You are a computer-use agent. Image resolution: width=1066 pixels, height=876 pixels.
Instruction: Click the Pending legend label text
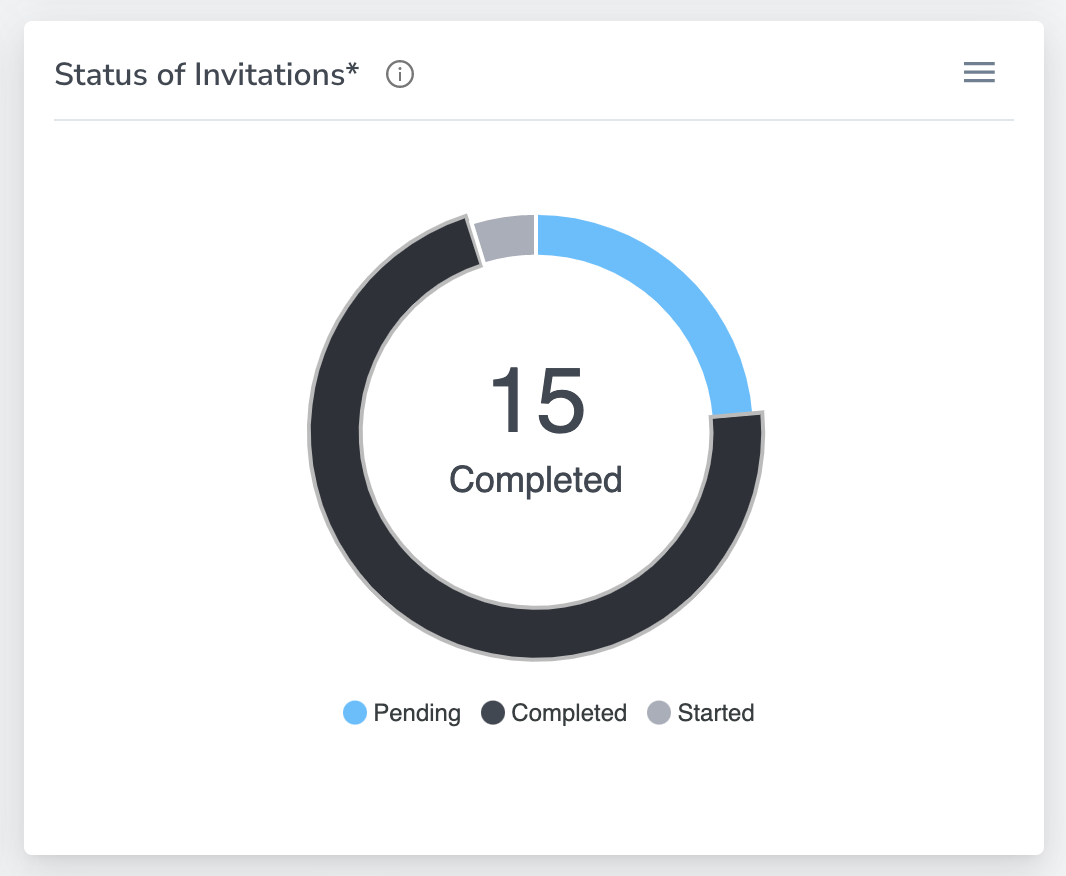click(x=417, y=713)
